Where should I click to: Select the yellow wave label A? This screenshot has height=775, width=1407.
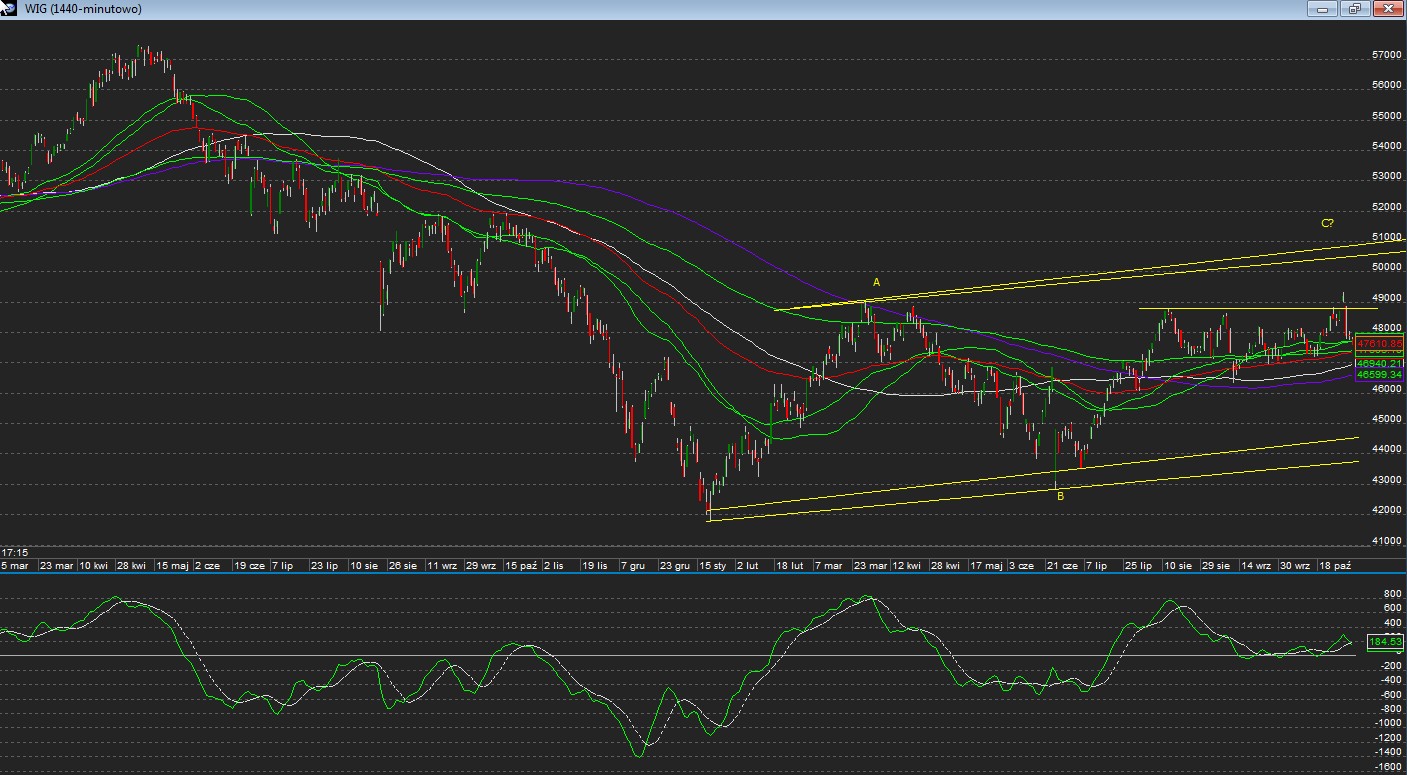click(877, 283)
